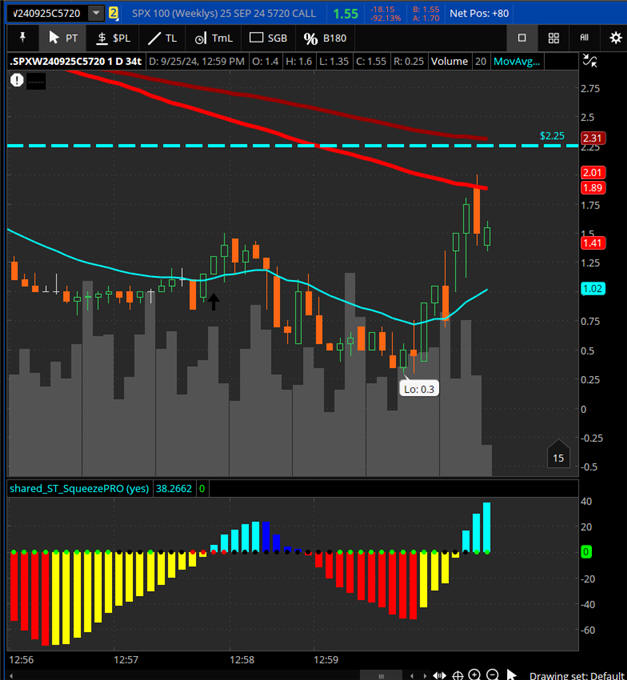Click the bottom pointer cursor icon

click(512, 675)
